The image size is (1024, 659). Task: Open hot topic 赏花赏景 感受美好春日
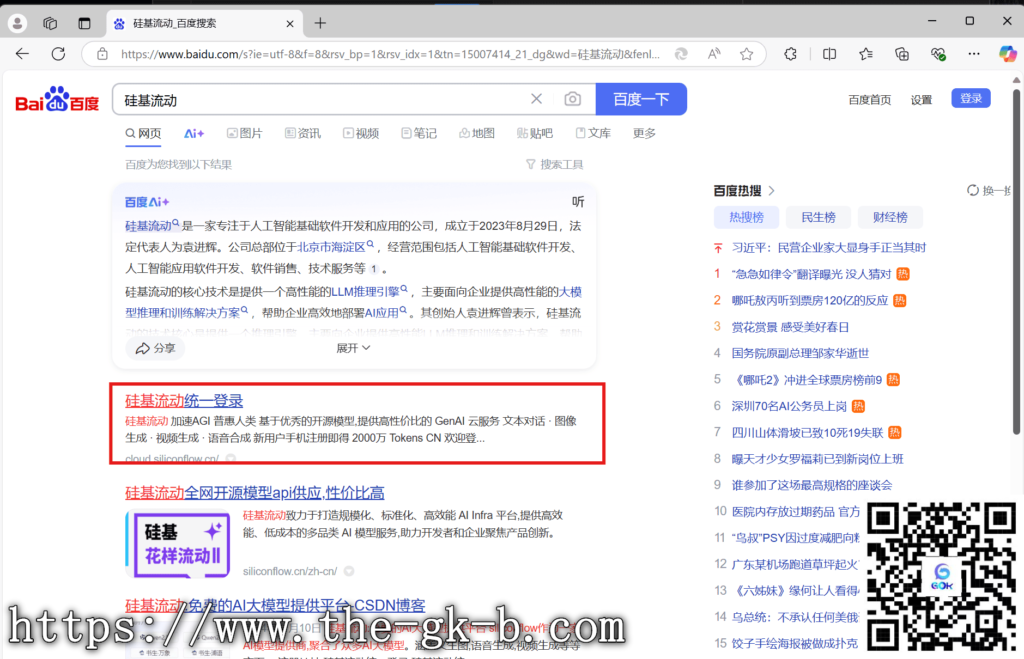coord(790,327)
